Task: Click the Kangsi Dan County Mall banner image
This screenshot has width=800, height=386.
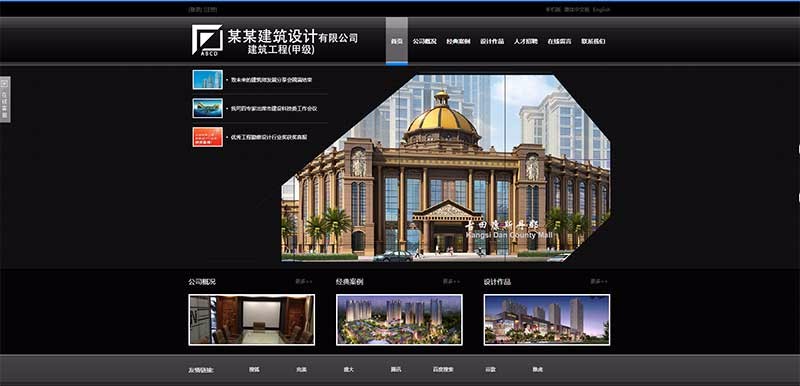Action: click(x=445, y=168)
